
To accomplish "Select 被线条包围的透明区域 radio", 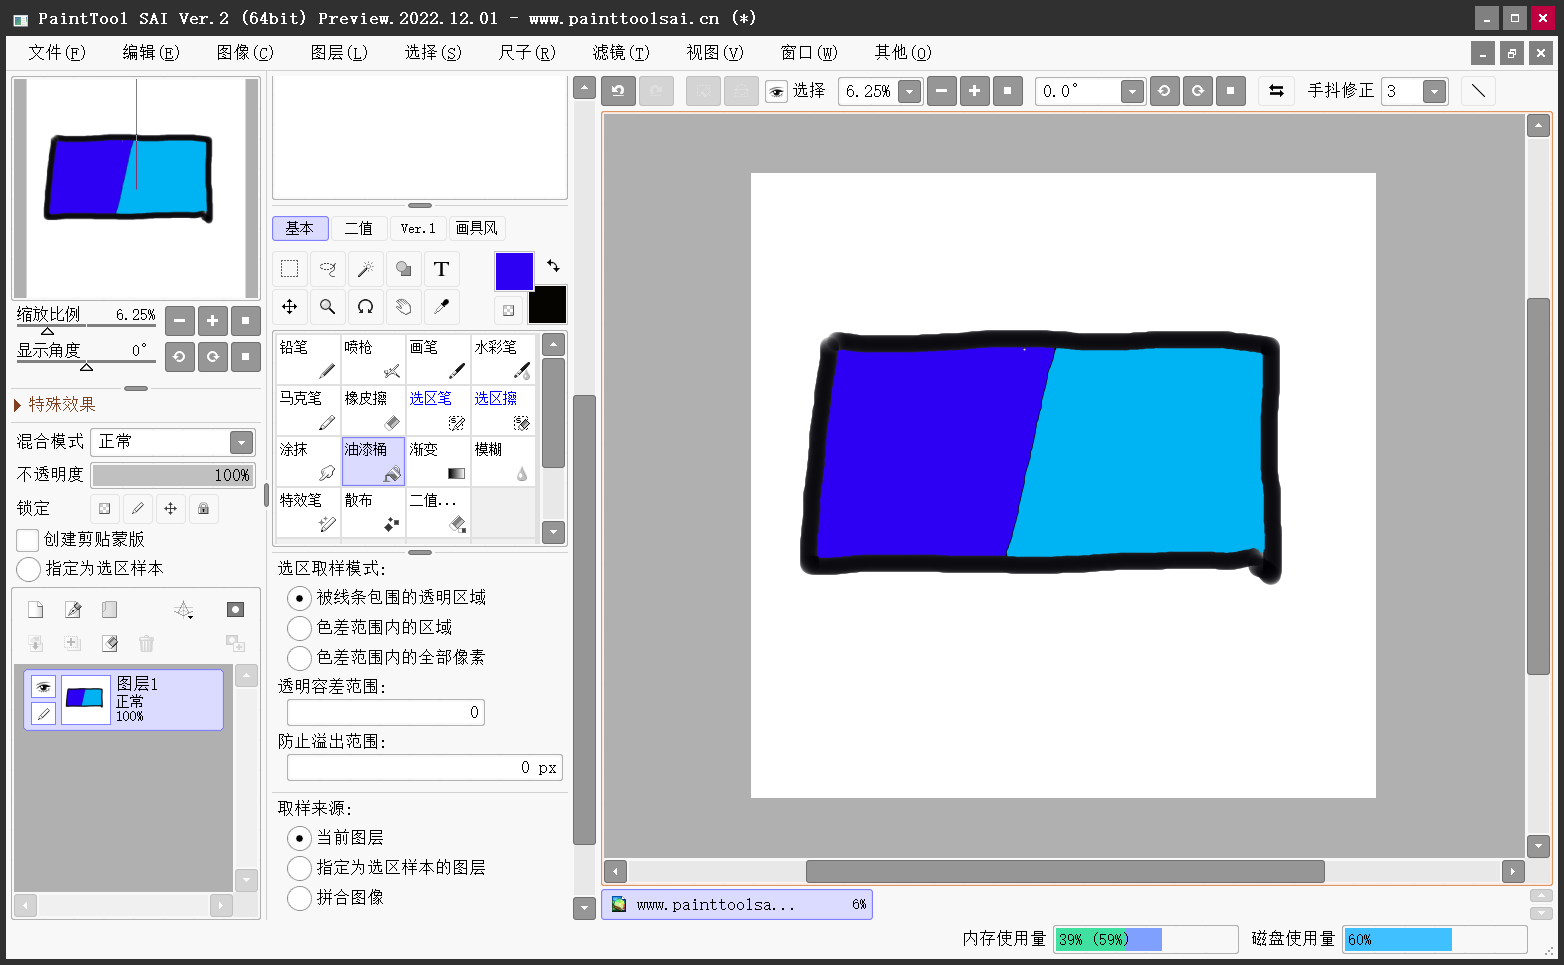I will 299,598.
